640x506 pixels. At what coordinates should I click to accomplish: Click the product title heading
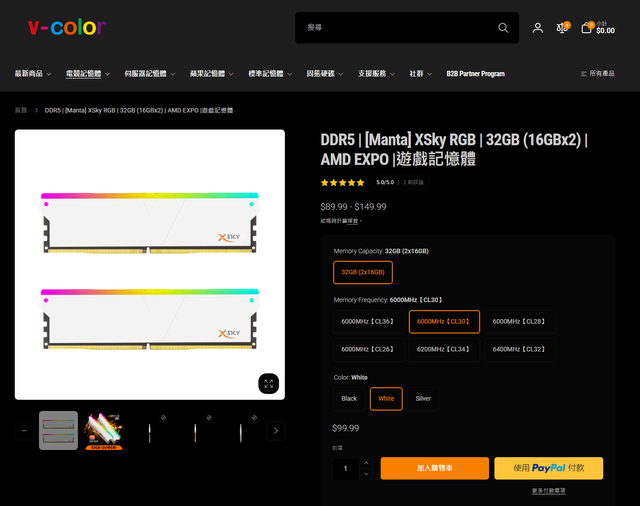click(x=454, y=149)
